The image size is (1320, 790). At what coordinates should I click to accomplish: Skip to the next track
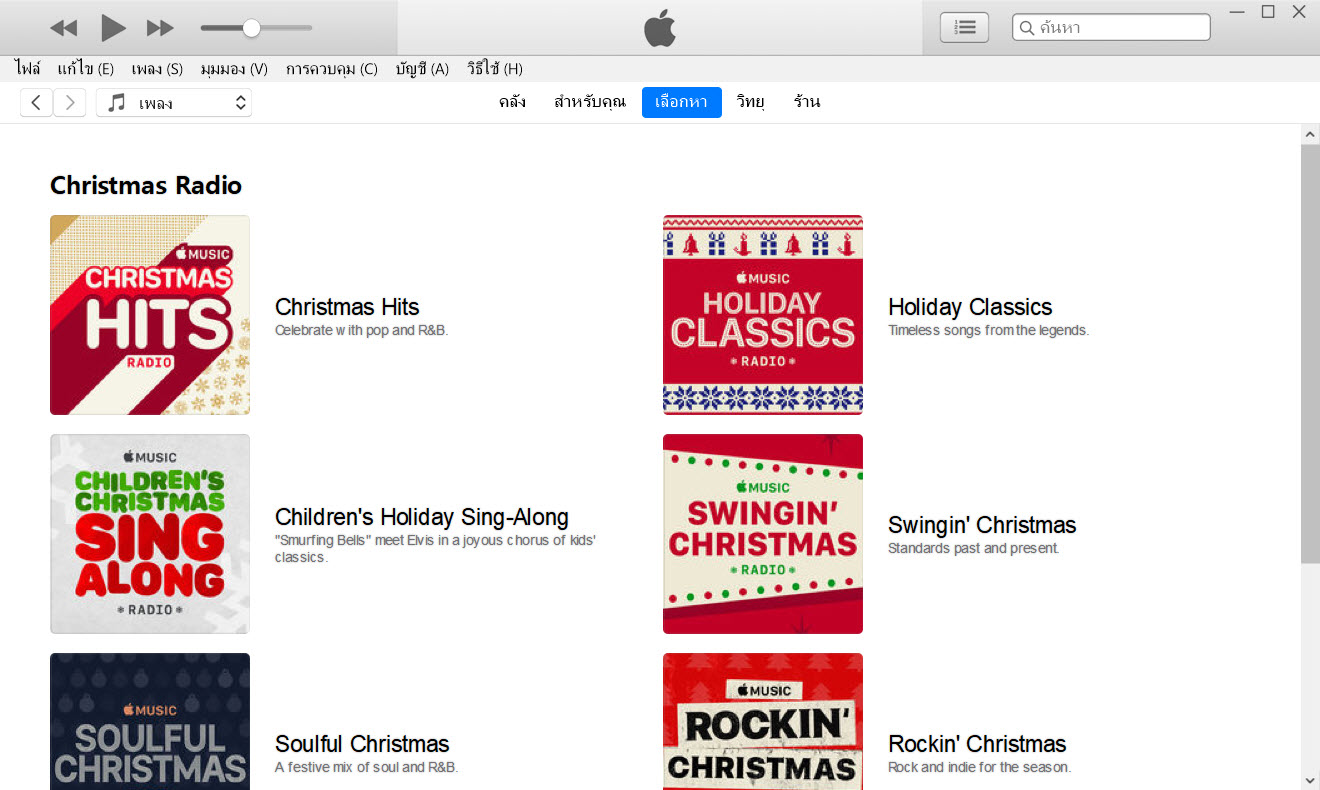(160, 28)
